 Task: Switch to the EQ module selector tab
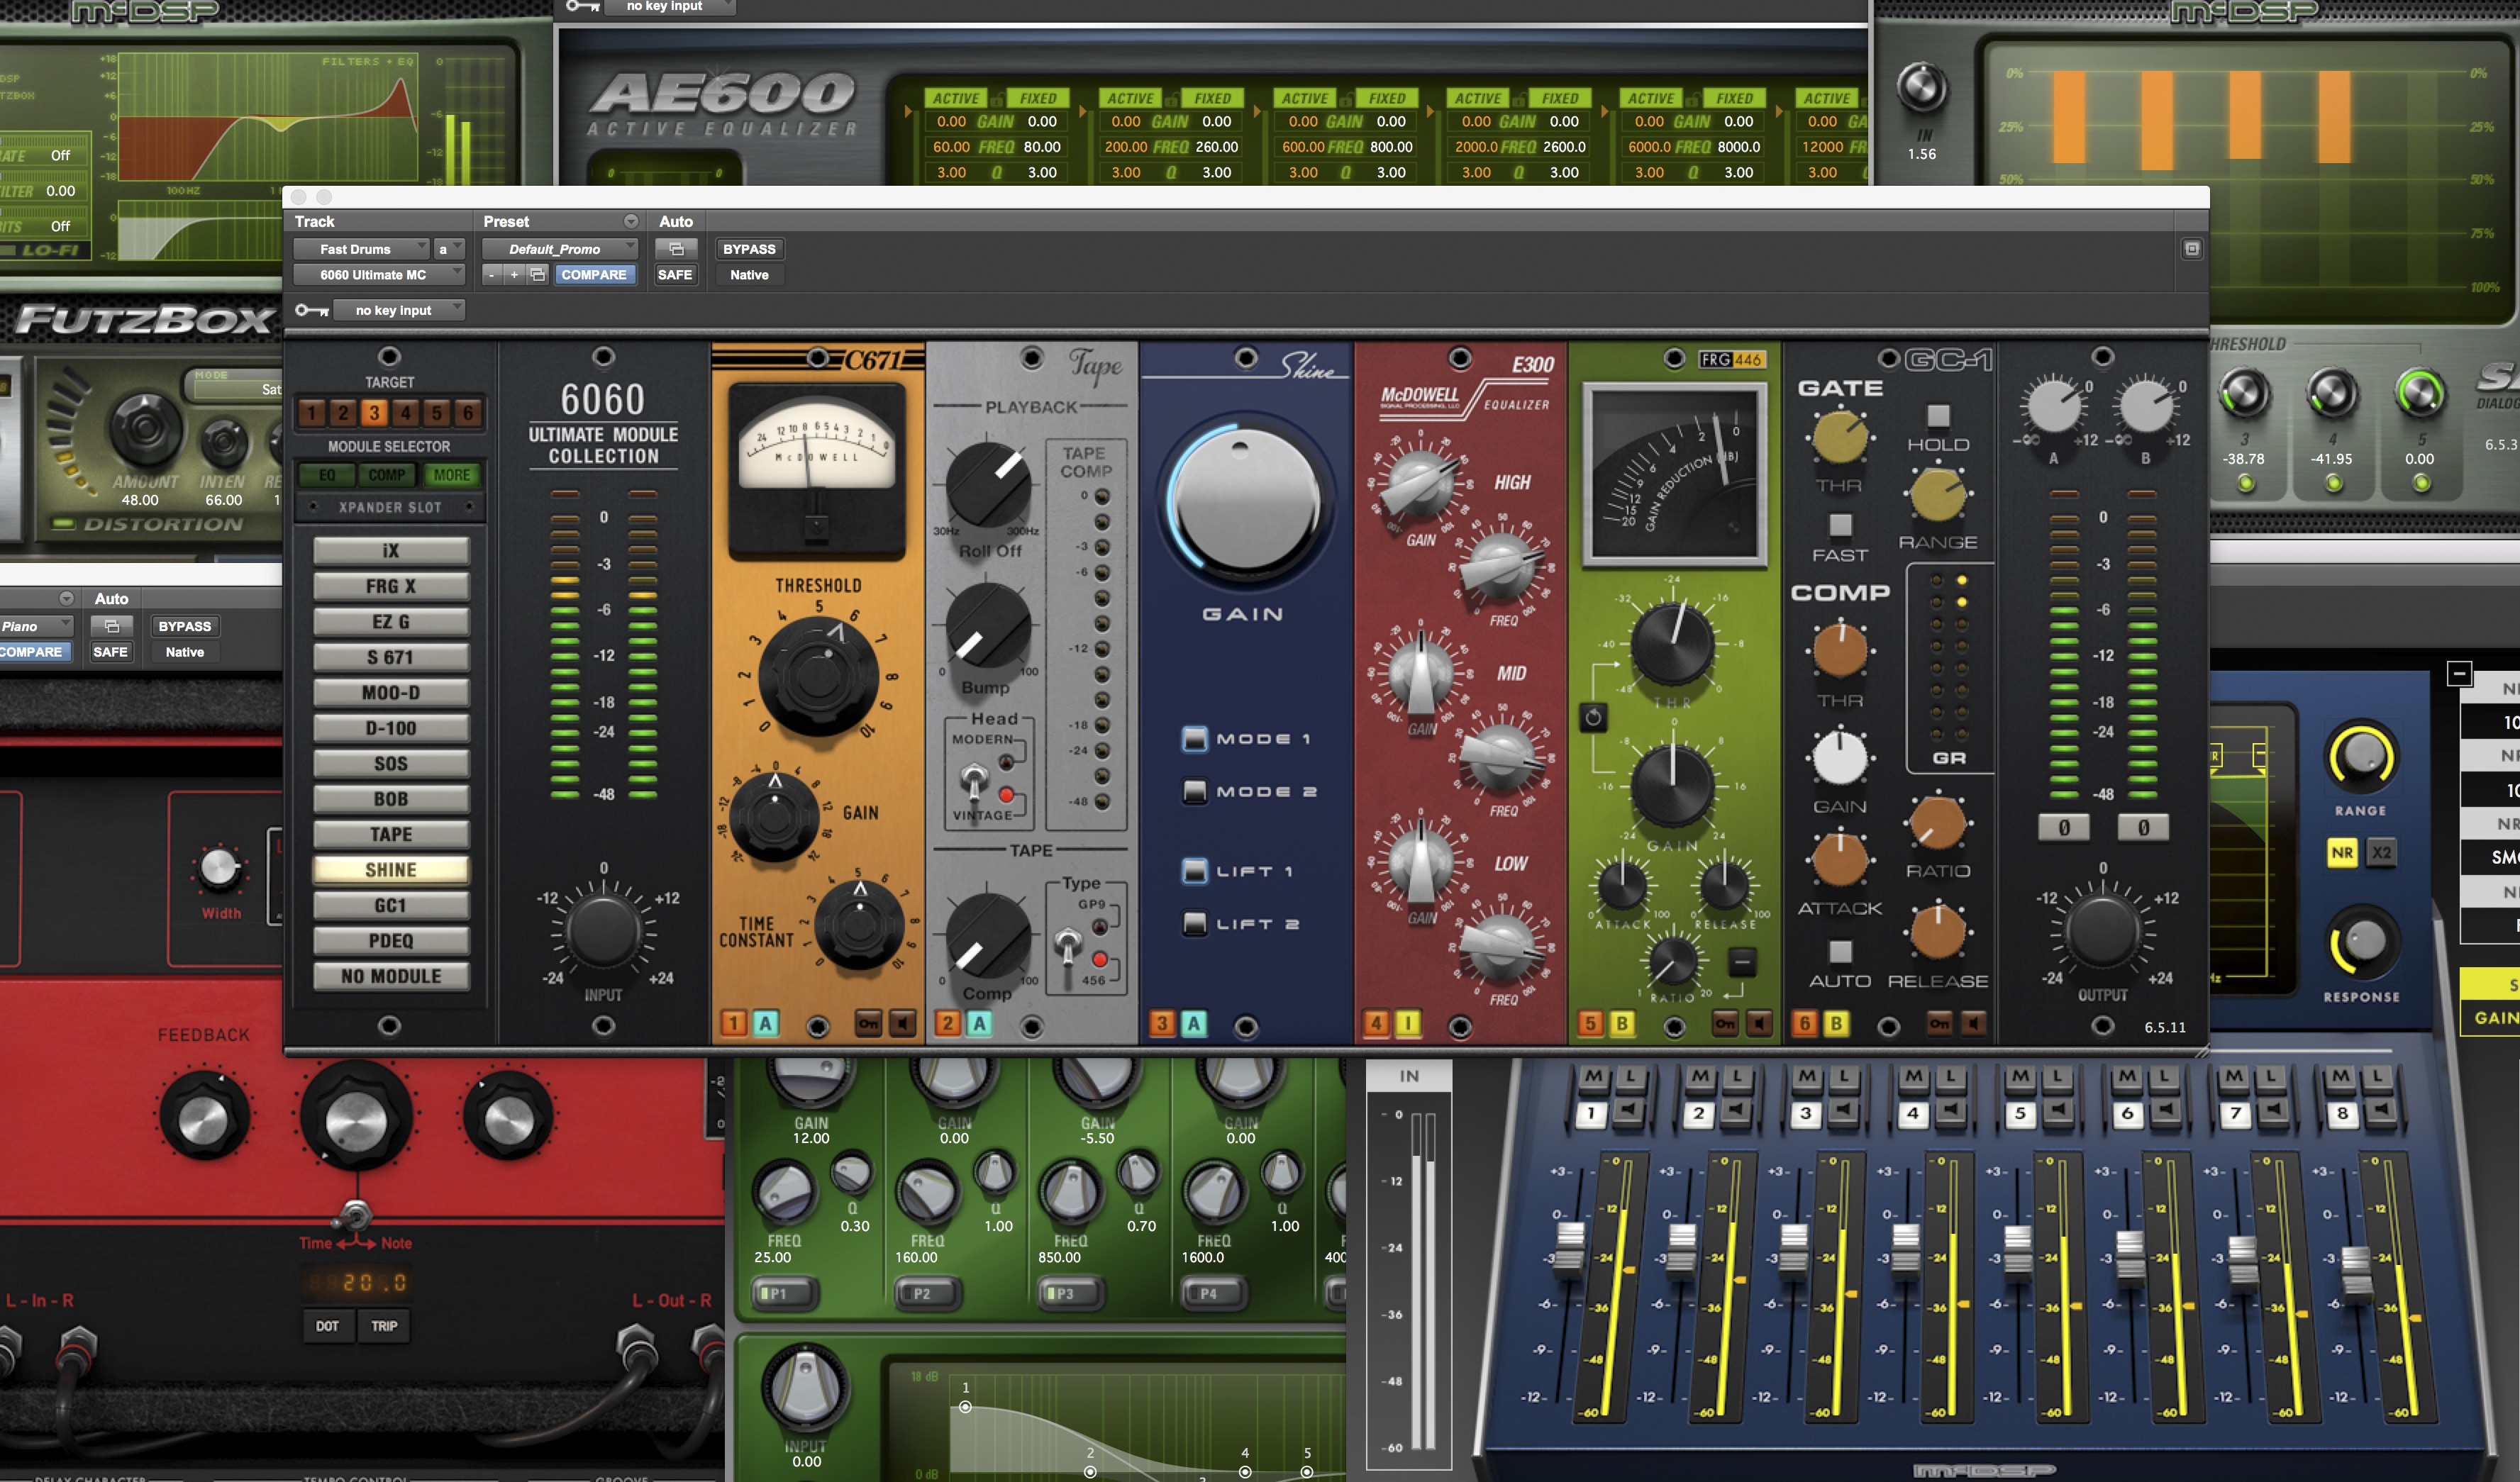point(327,475)
